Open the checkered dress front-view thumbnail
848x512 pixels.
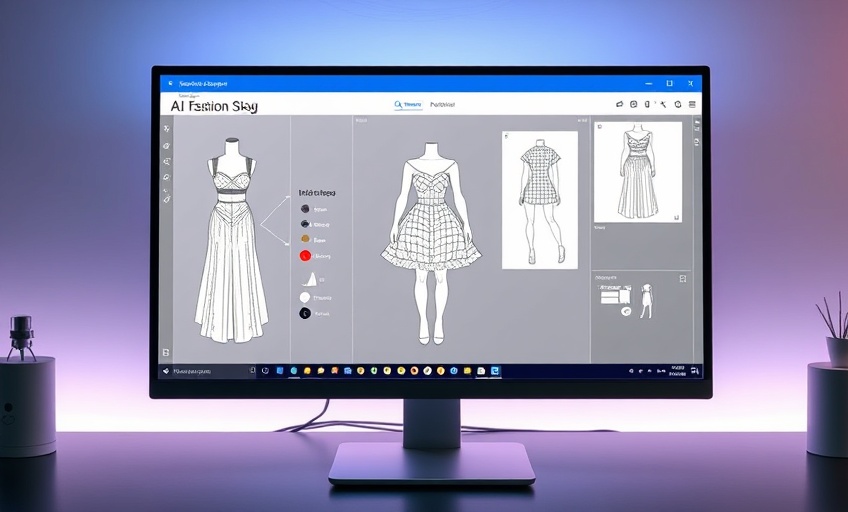click(x=539, y=200)
